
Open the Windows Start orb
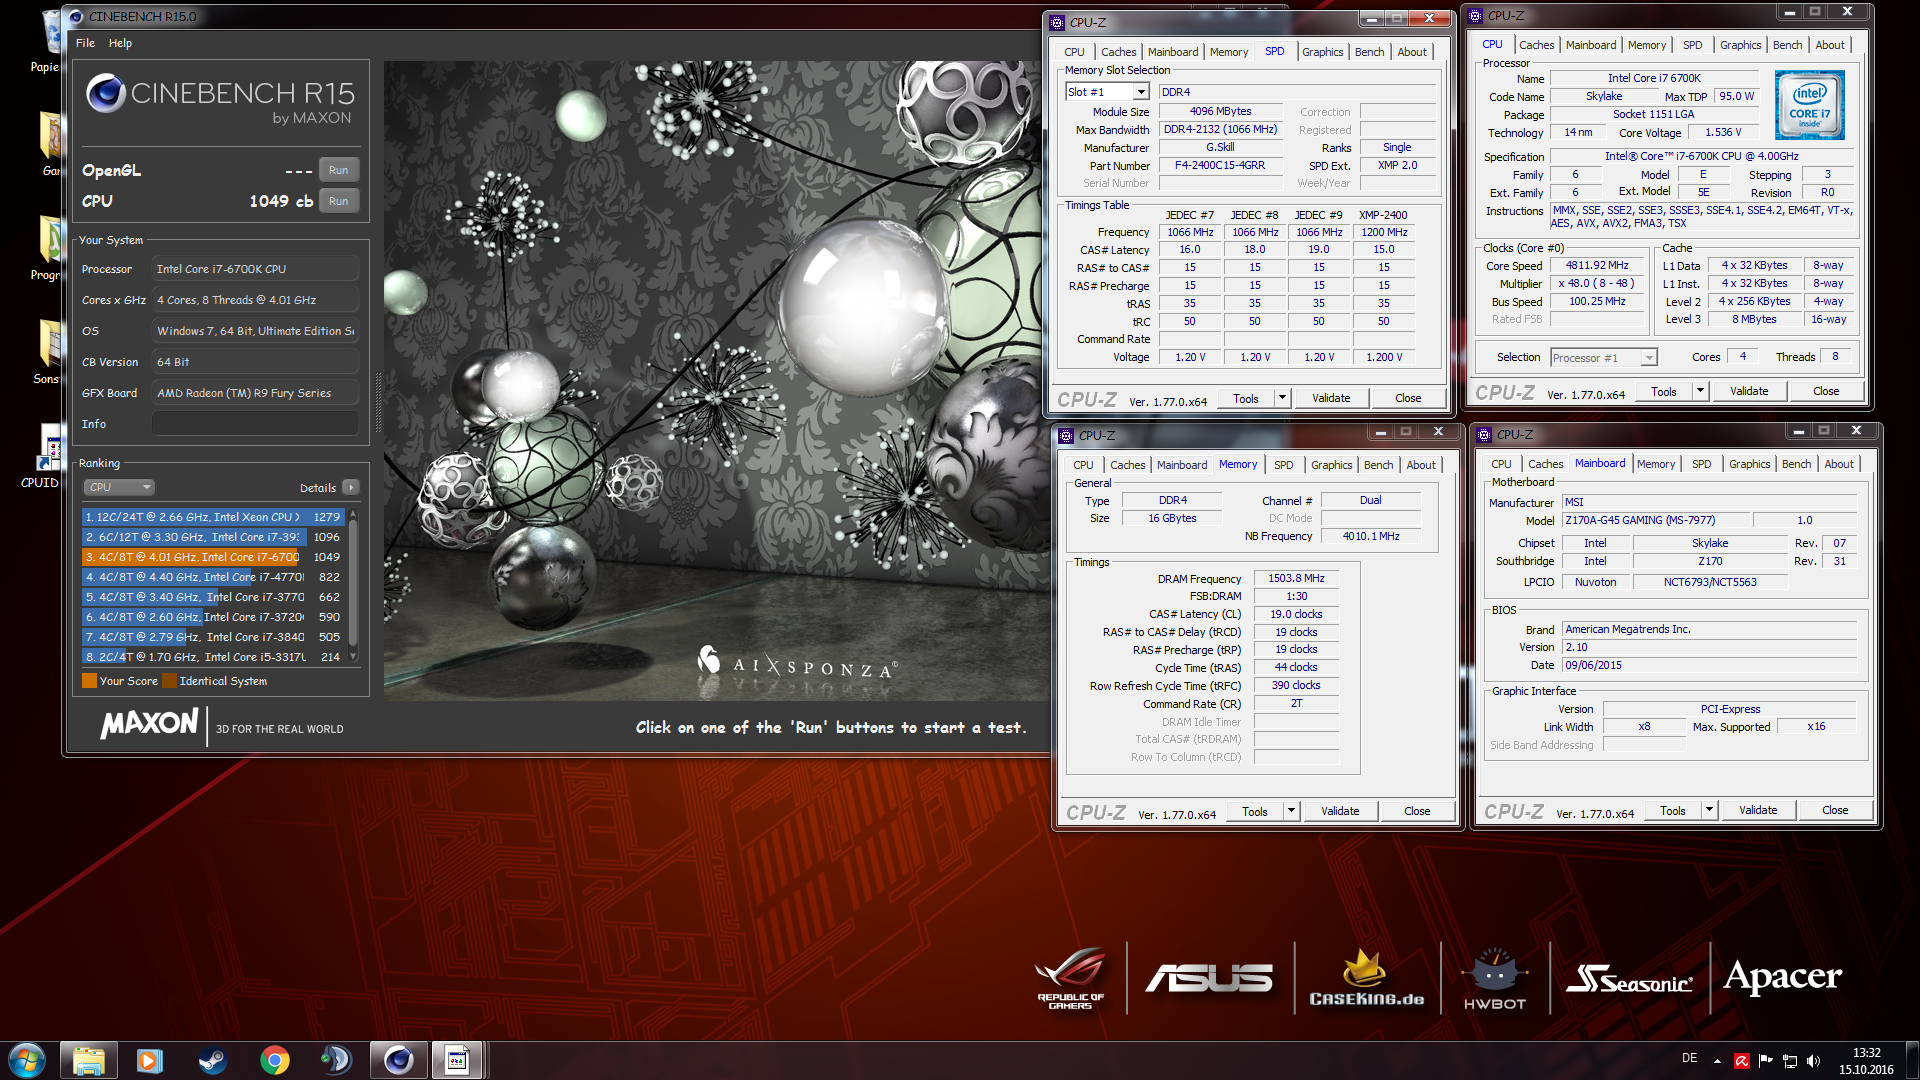click(27, 1060)
